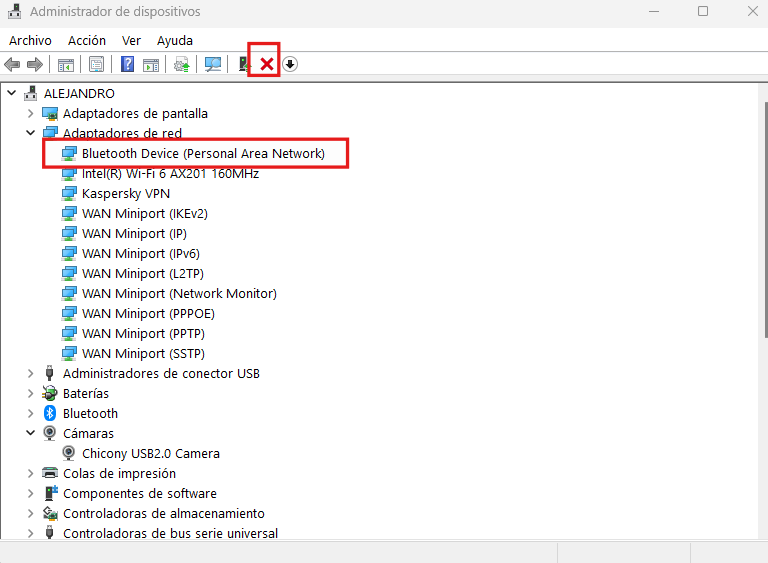
Task: Click the Baterías category icon
Action: tap(49, 393)
